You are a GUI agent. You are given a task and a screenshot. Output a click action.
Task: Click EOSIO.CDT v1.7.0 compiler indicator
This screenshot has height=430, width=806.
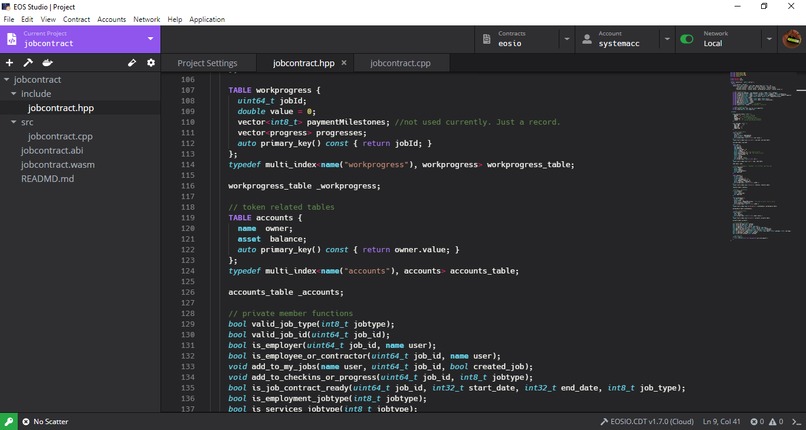(645, 422)
